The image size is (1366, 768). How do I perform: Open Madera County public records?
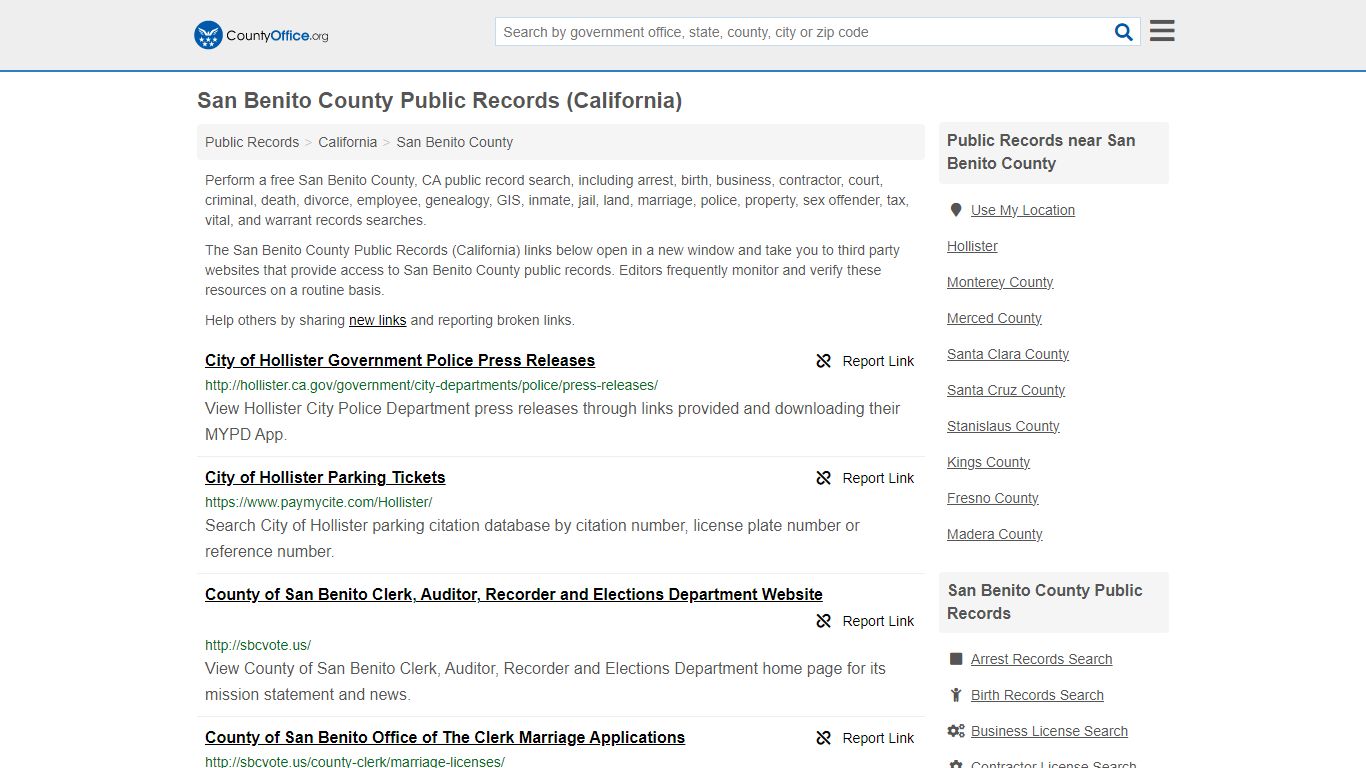(995, 534)
